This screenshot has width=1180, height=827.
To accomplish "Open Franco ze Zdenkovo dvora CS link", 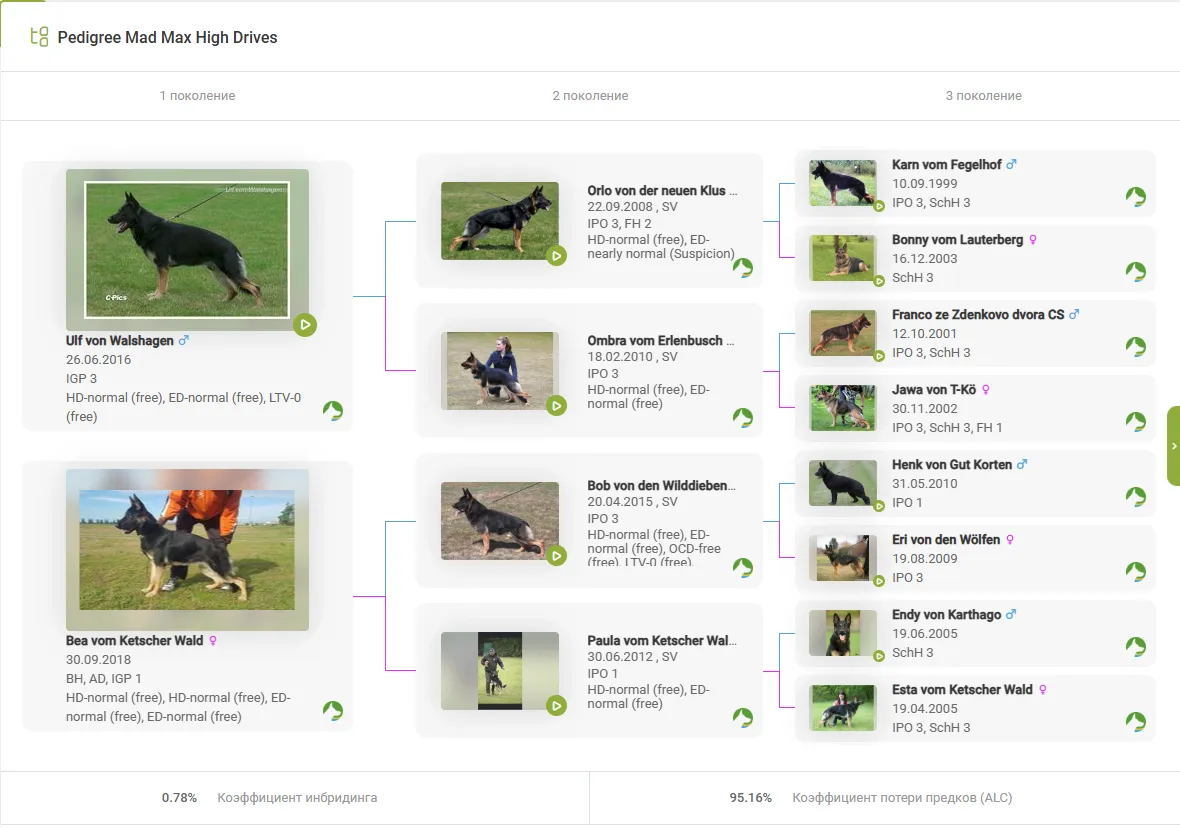I will tap(977, 314).
